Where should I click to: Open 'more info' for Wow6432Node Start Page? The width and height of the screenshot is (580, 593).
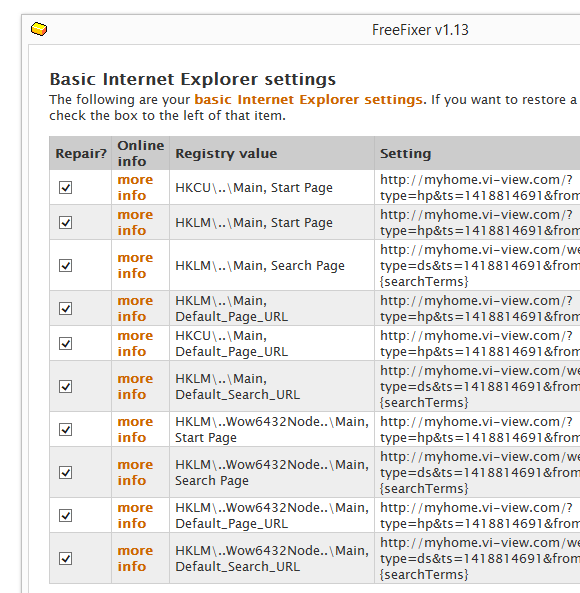tap(135, 429)
